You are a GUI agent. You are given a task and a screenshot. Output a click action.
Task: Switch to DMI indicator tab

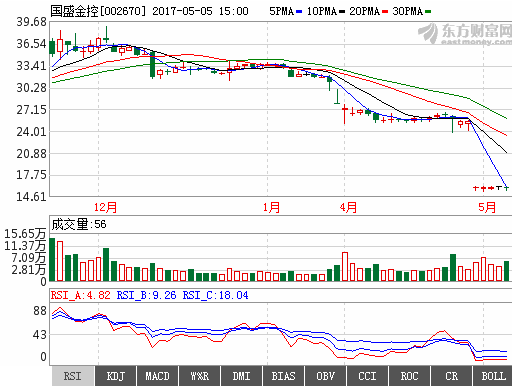[x=241, y=376]
